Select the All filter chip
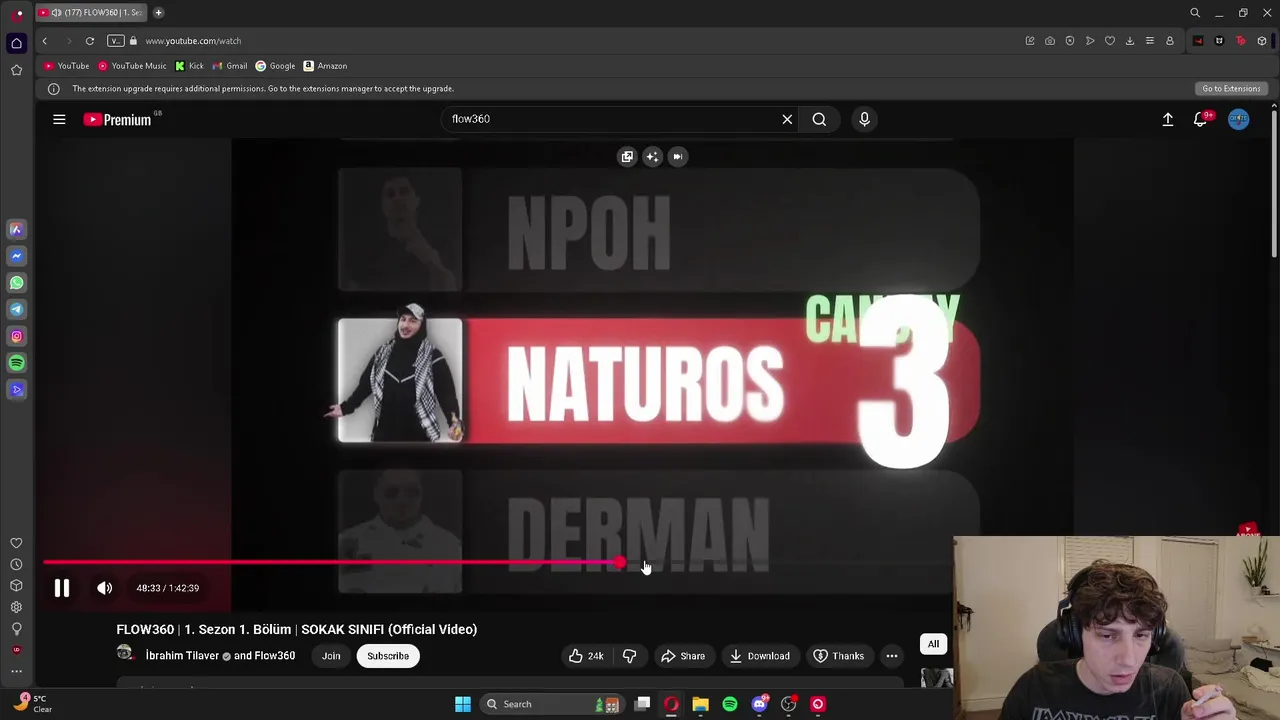This screenshot has width=1280, height=720. [x=933, y=644]
